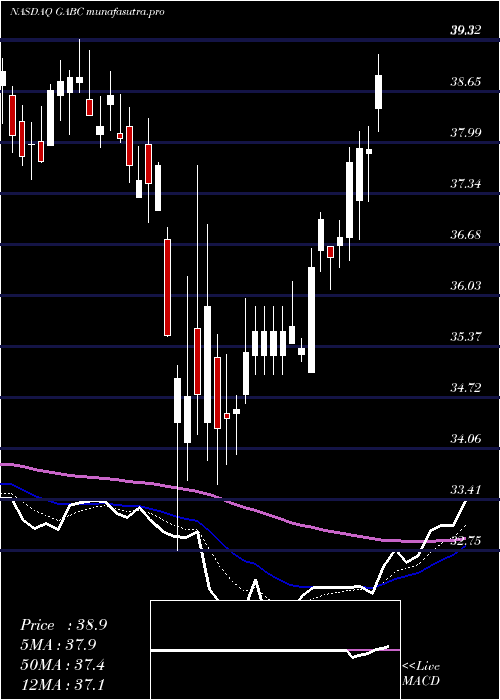The width and height of the screenshot is (500, 700).
Task: Select the 34.72 price axis label
Action: click(x=466, y=388)
